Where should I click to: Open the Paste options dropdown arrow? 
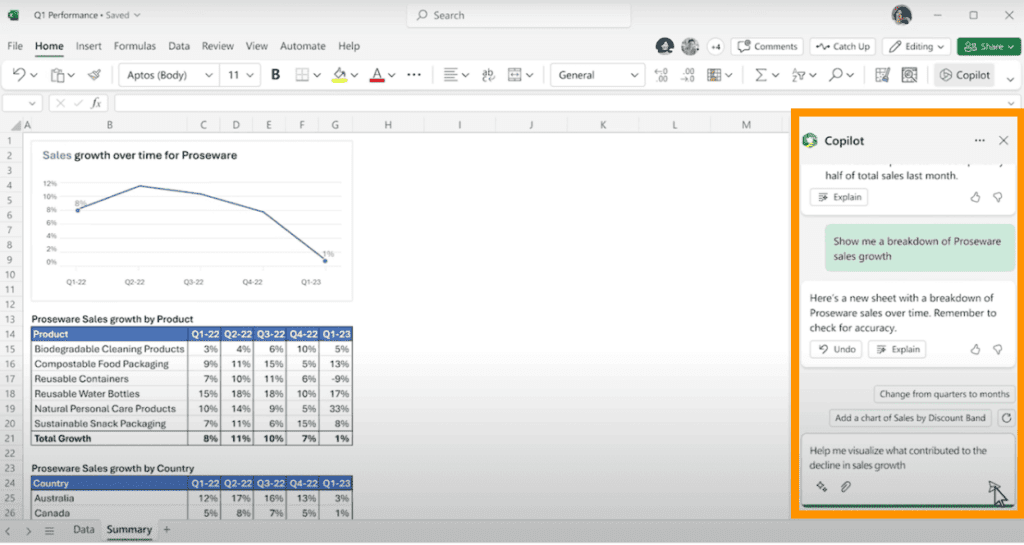pos(71,75)
